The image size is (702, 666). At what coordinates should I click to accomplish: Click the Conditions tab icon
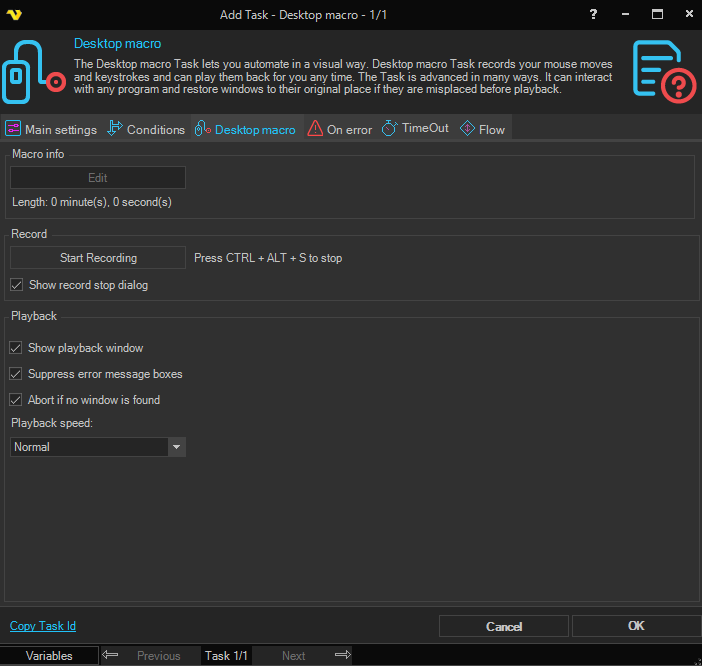point(114,129)
